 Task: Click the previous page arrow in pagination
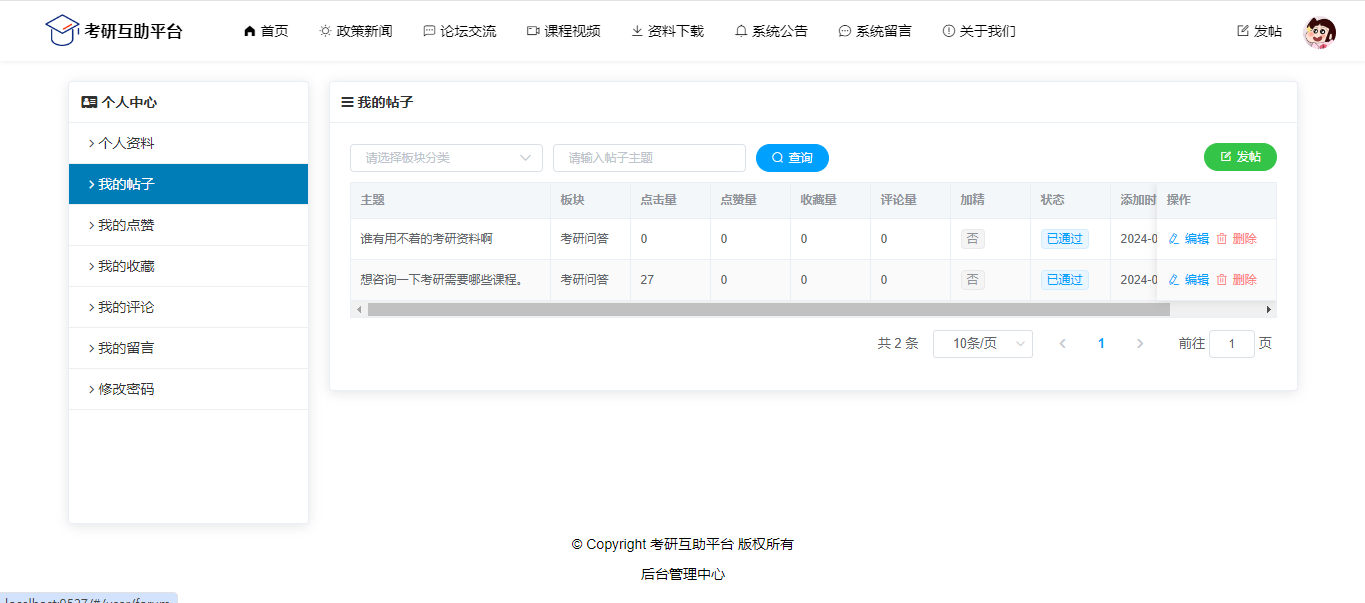1062,344
